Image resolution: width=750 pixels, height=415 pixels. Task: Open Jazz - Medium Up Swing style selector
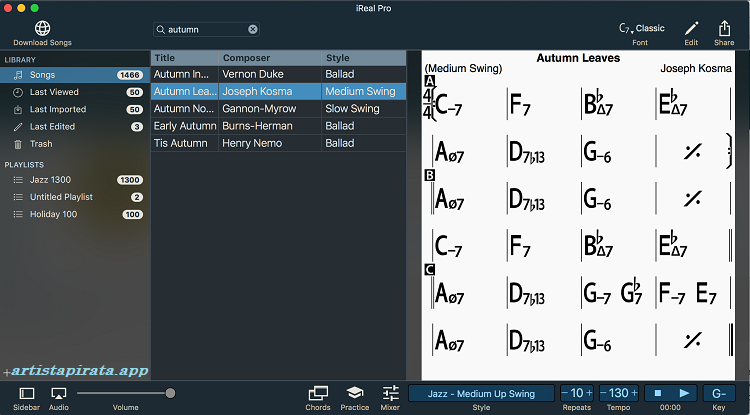click(481, 393)
